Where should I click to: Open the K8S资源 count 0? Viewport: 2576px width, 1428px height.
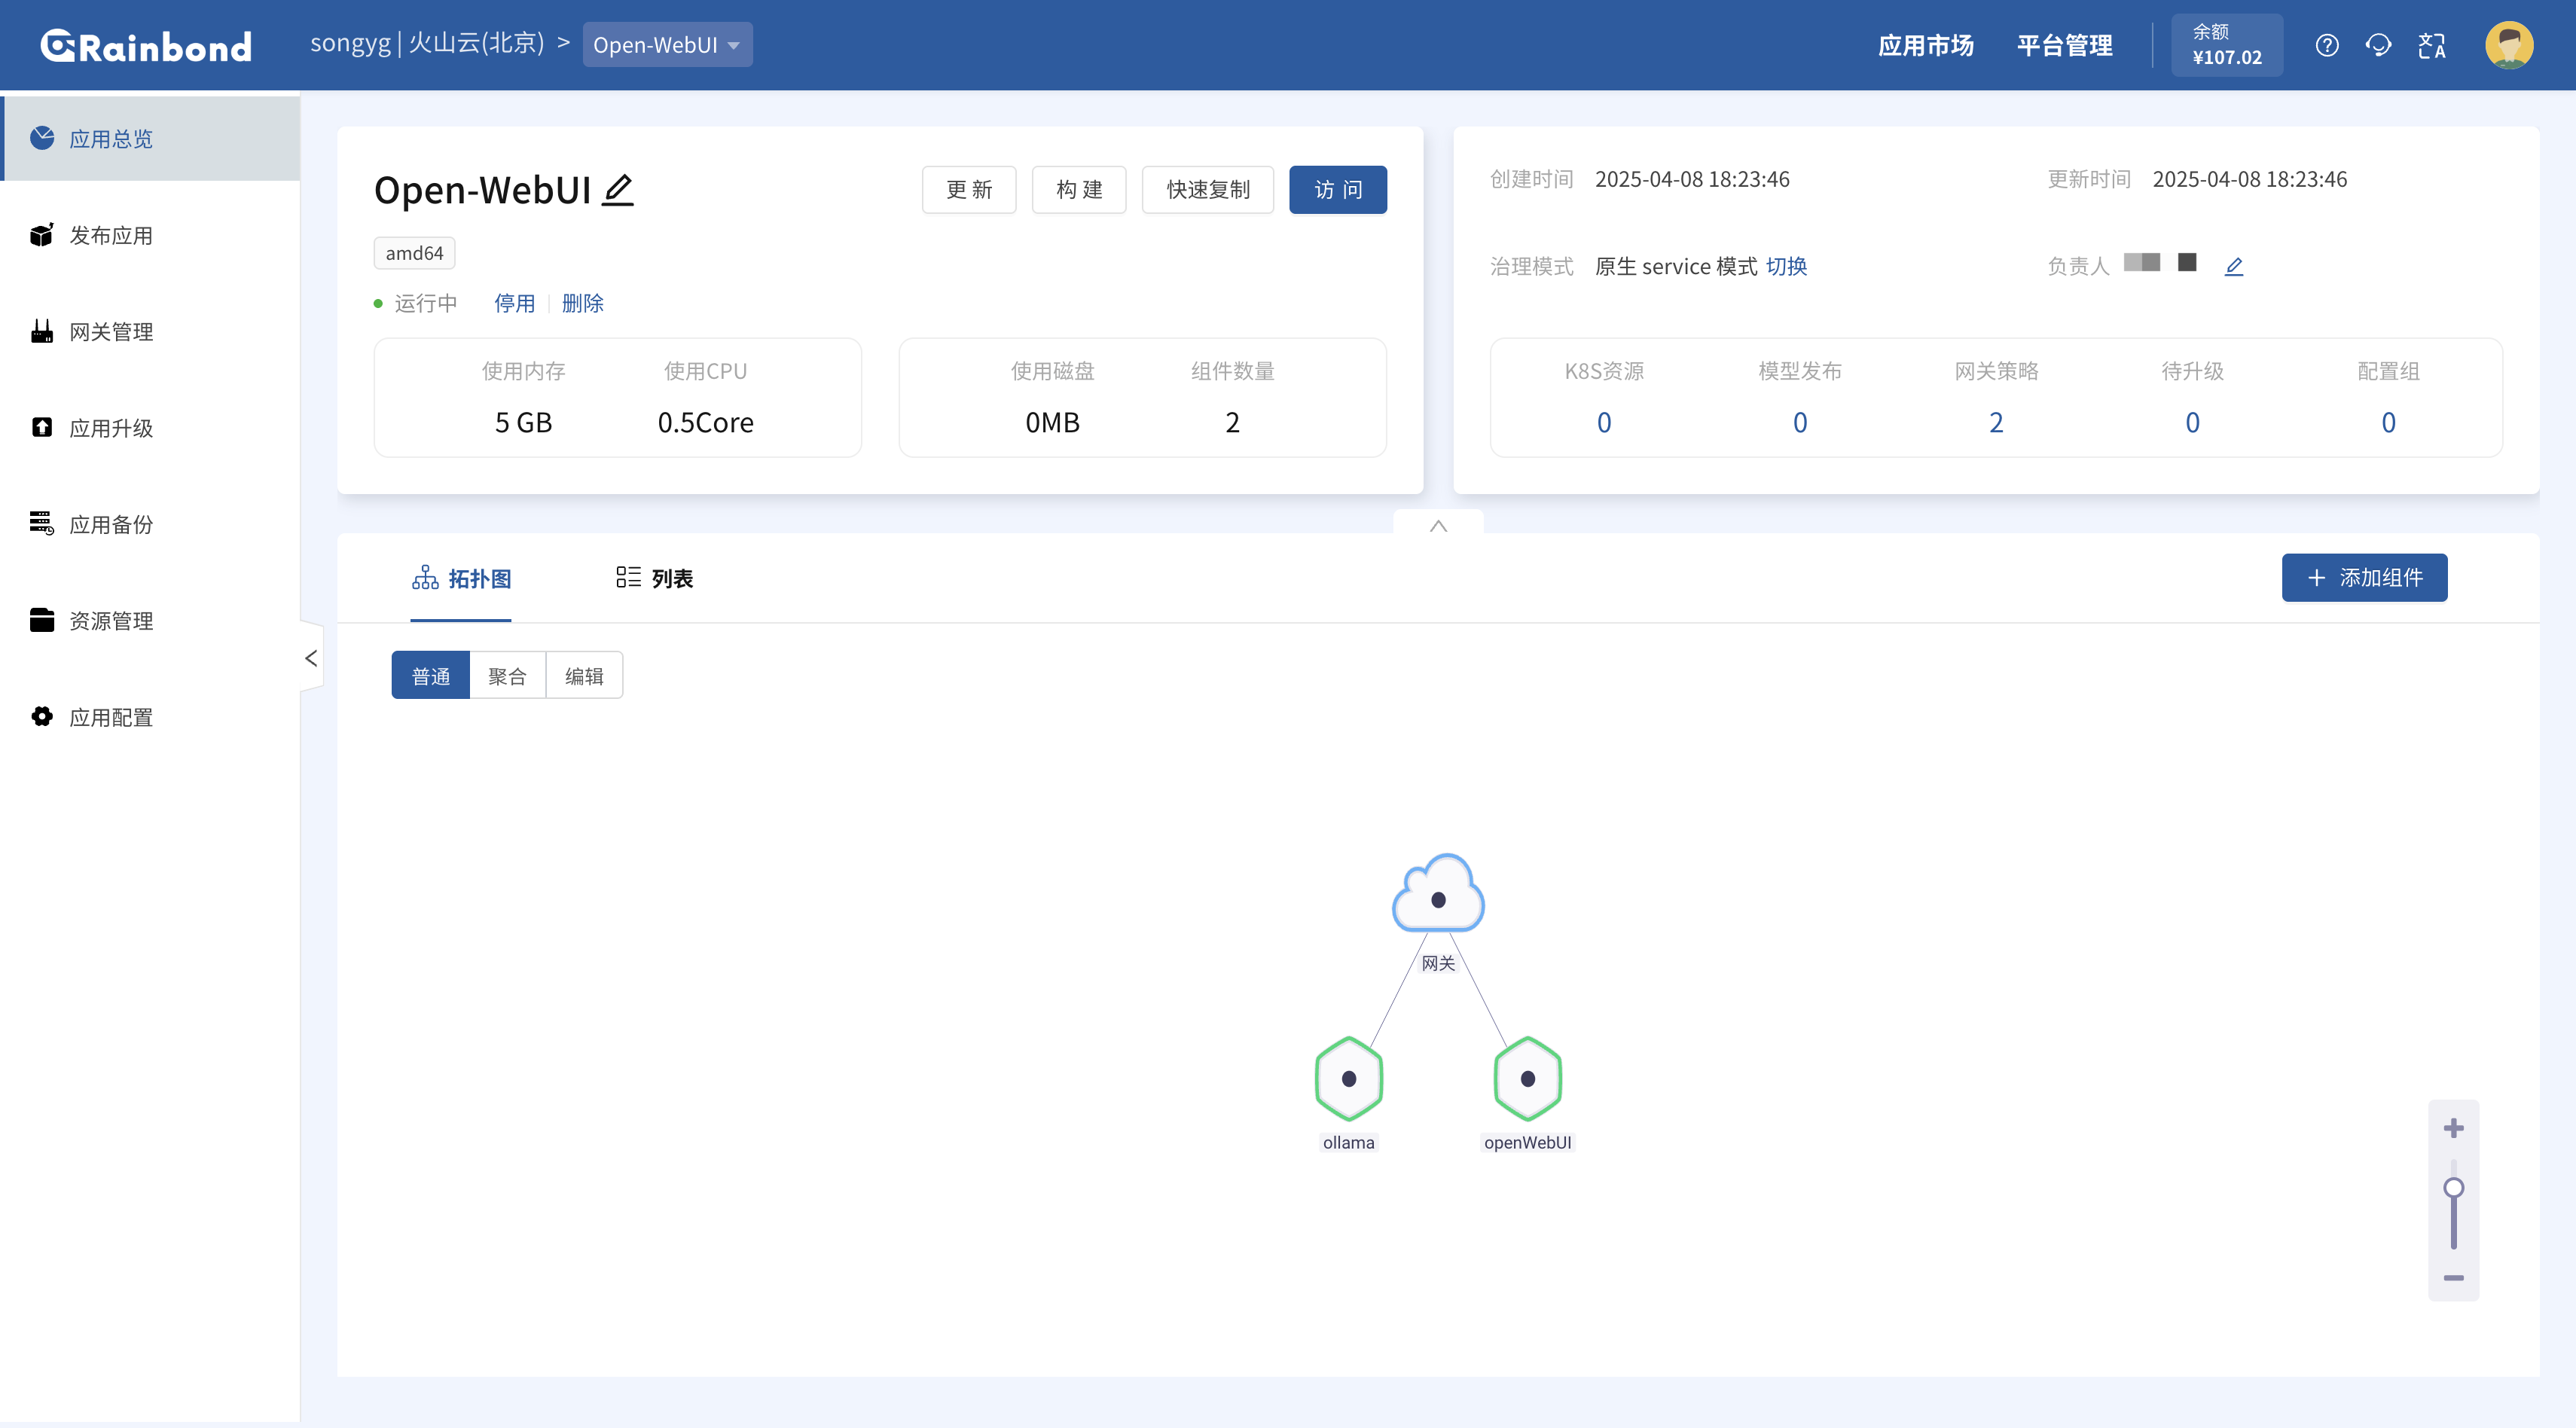(1604, 422)
